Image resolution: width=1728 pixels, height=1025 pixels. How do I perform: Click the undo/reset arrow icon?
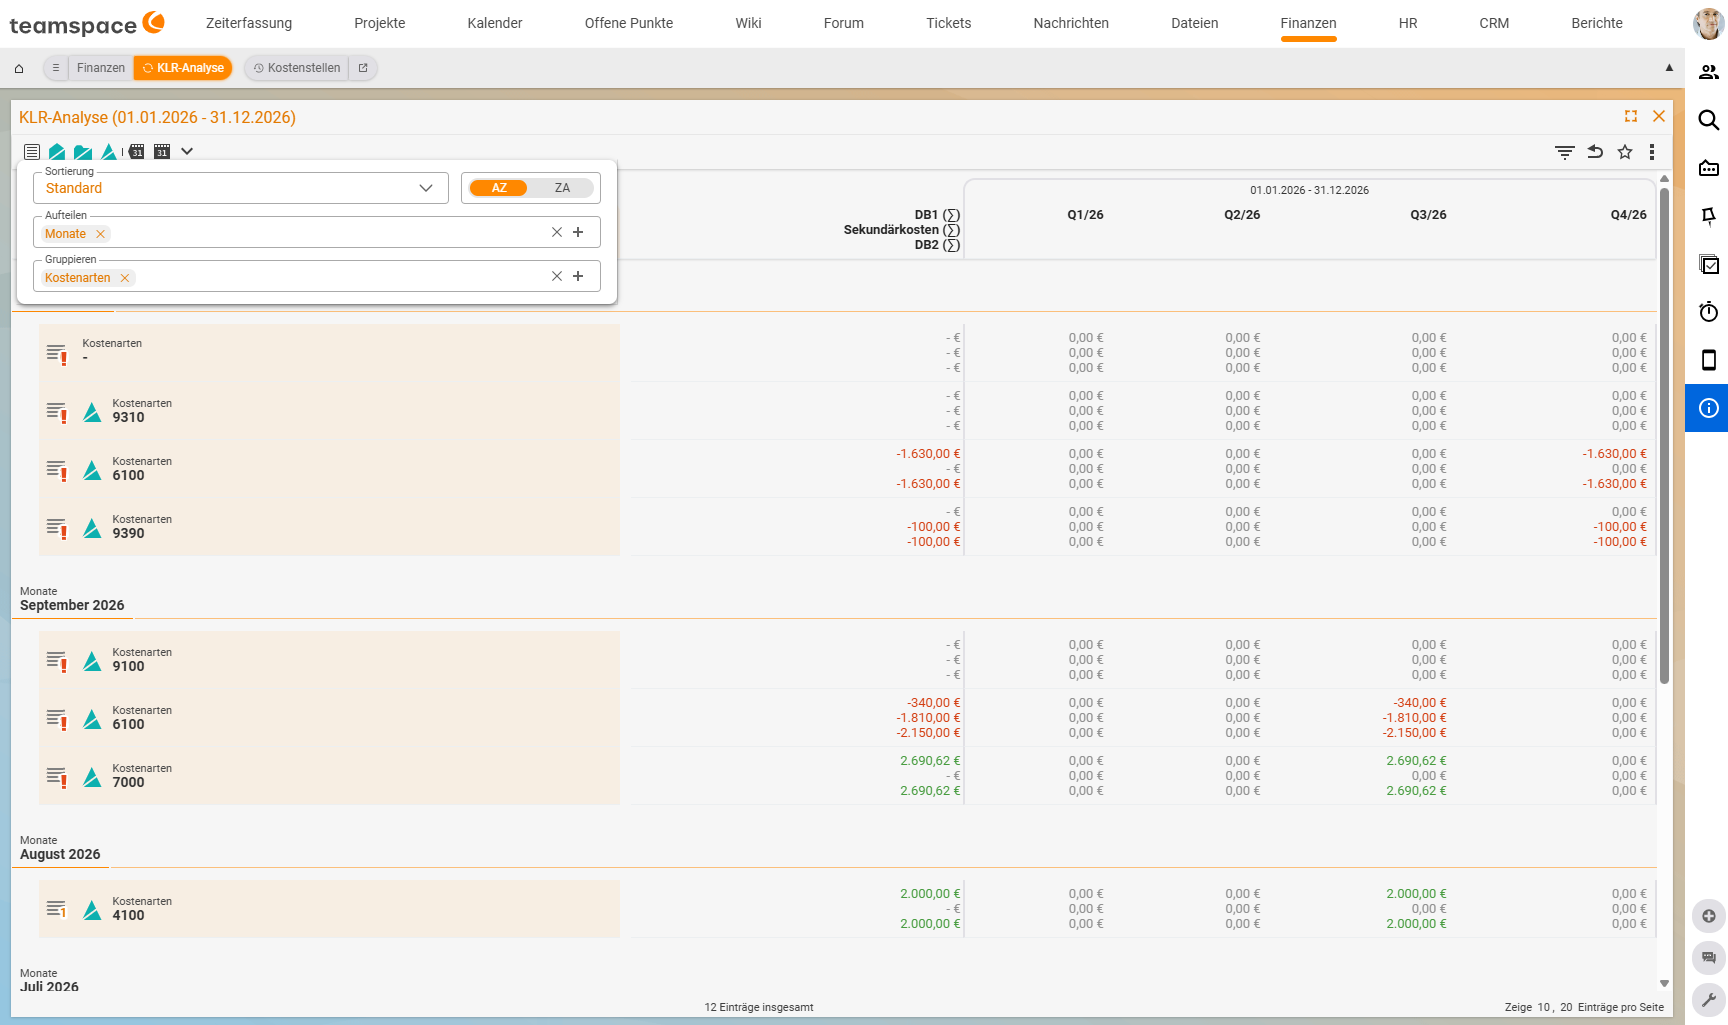tap(1595, 152)
